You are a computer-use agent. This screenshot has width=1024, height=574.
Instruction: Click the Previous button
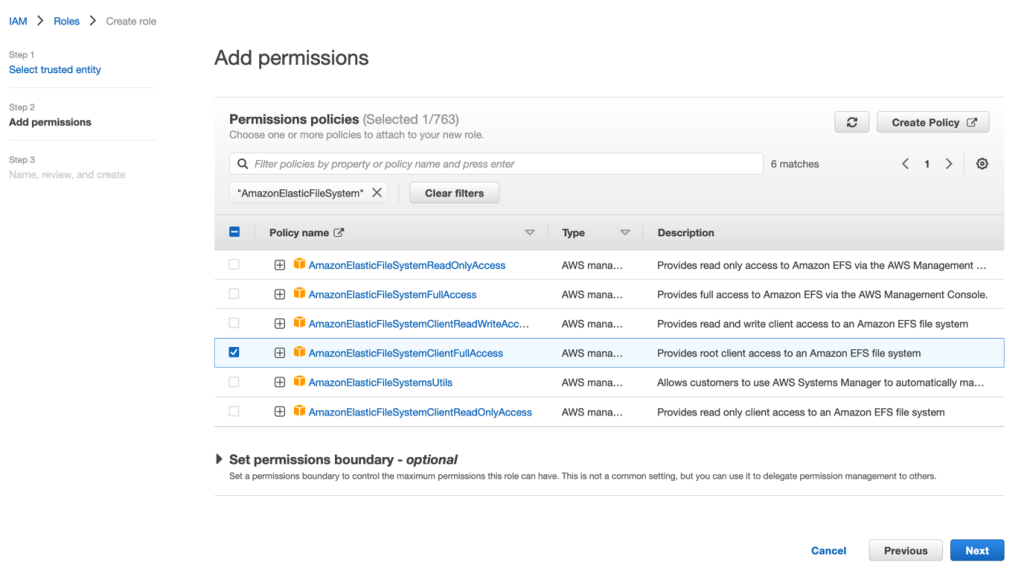[905, 550]
